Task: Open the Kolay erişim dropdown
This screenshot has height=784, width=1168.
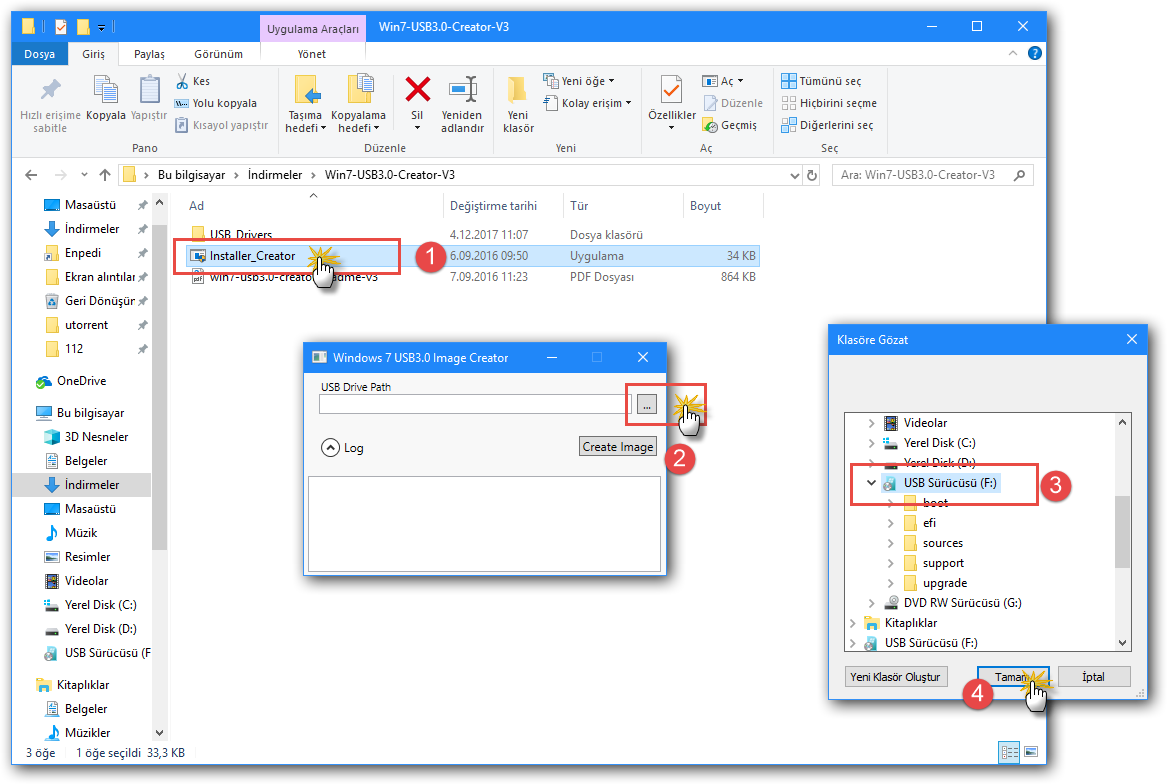Action: [588, 104]
